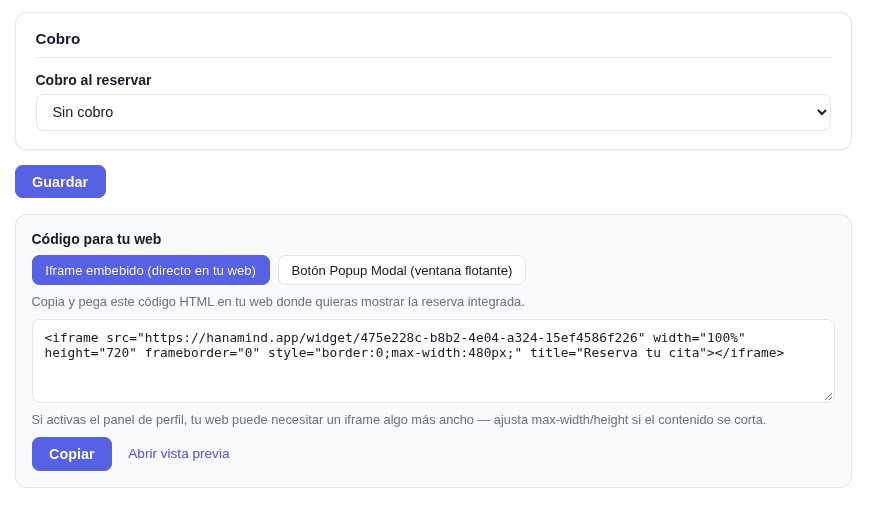872x508 pixels.
Task: Click the Cobro al reservar label
Action: pyautogui.click(x=93, y=80)
